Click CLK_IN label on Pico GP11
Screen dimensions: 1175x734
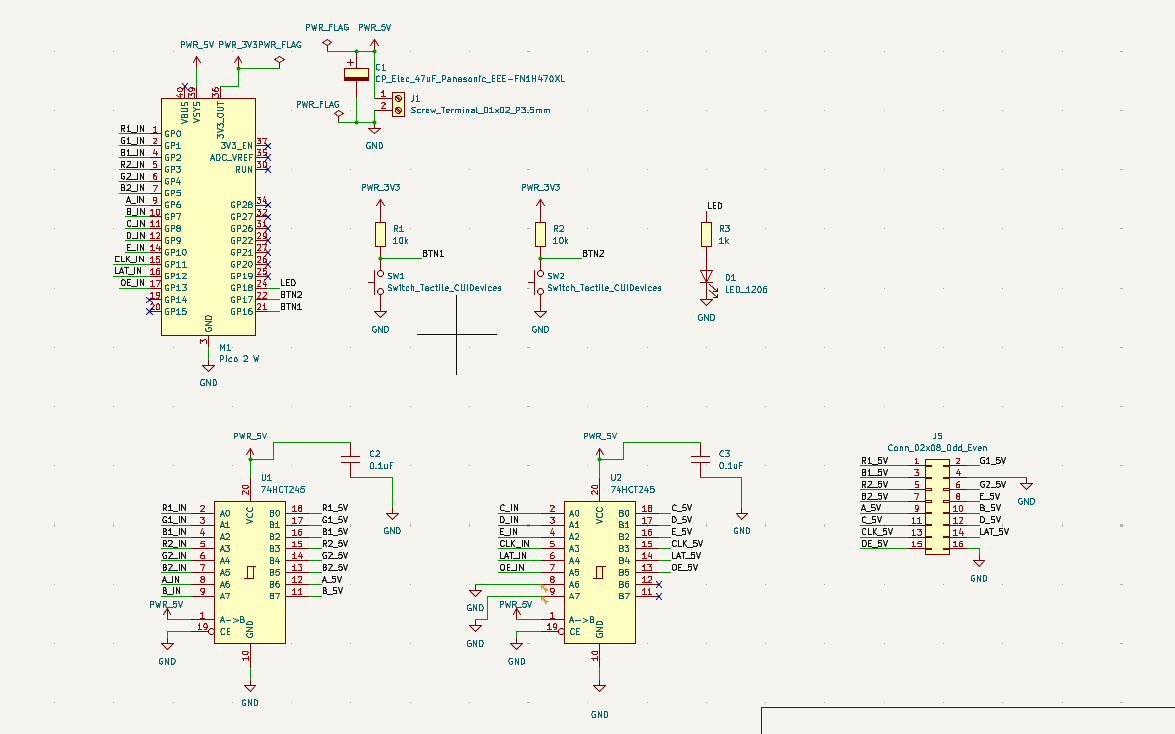tap(130, 259)
